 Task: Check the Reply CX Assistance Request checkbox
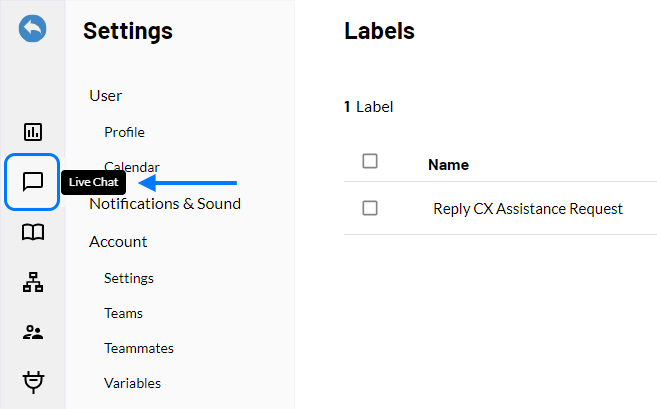click(x=370, y=208)
